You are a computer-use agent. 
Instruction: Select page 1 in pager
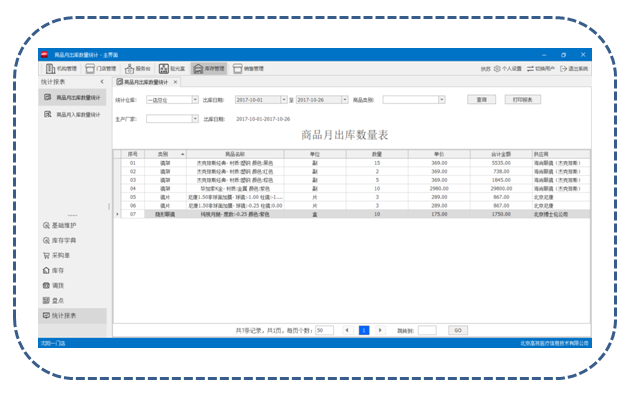coord(364,330)
